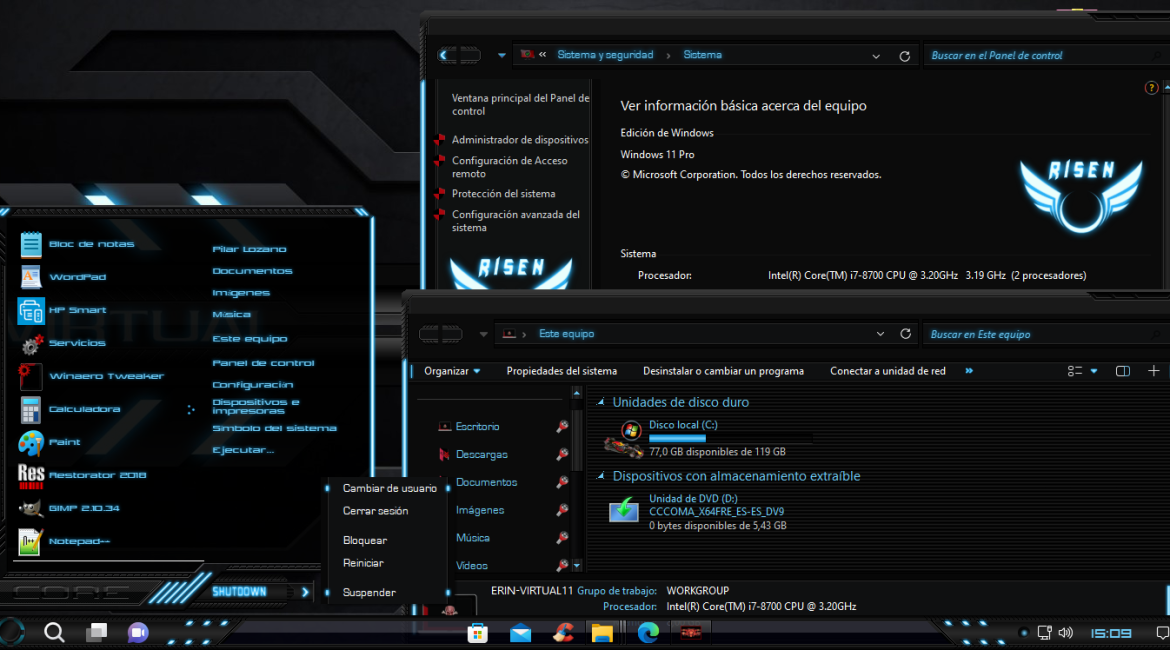
Task: Open Administrador de dispositivos link
Action: 519,140
